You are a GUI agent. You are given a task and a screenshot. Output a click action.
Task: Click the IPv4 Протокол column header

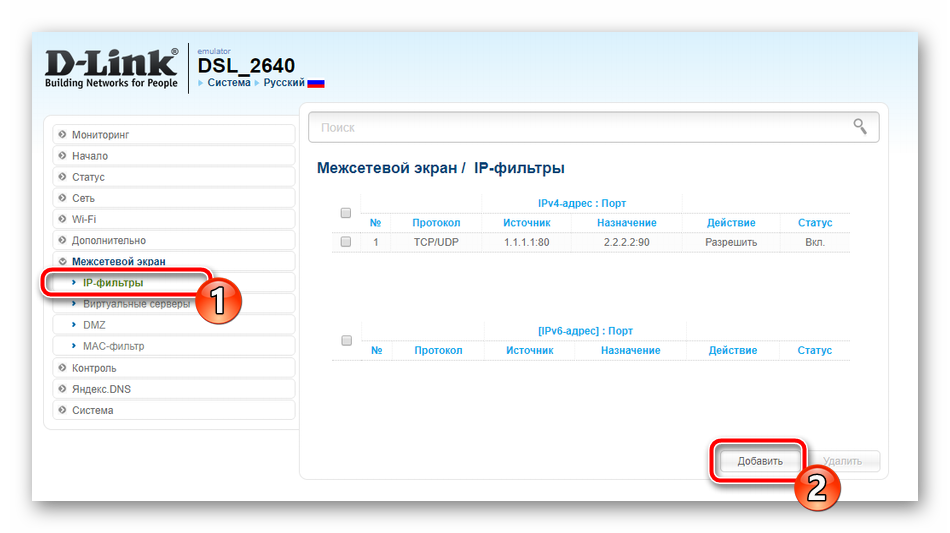436,223
